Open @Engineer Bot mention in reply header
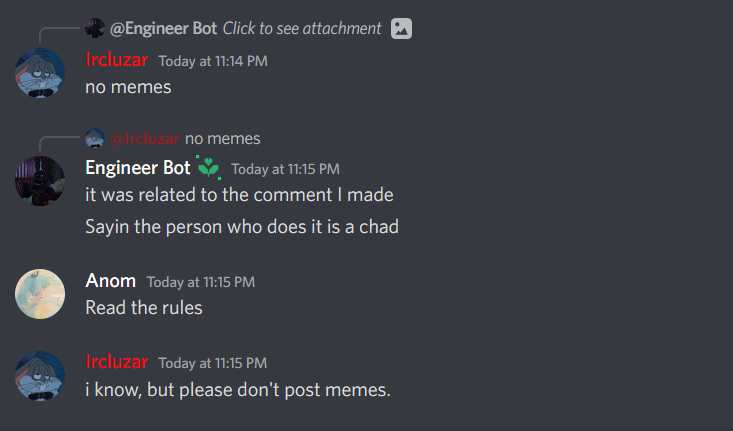The height and width of the screenshot is (431, 733). pos(163,29)
